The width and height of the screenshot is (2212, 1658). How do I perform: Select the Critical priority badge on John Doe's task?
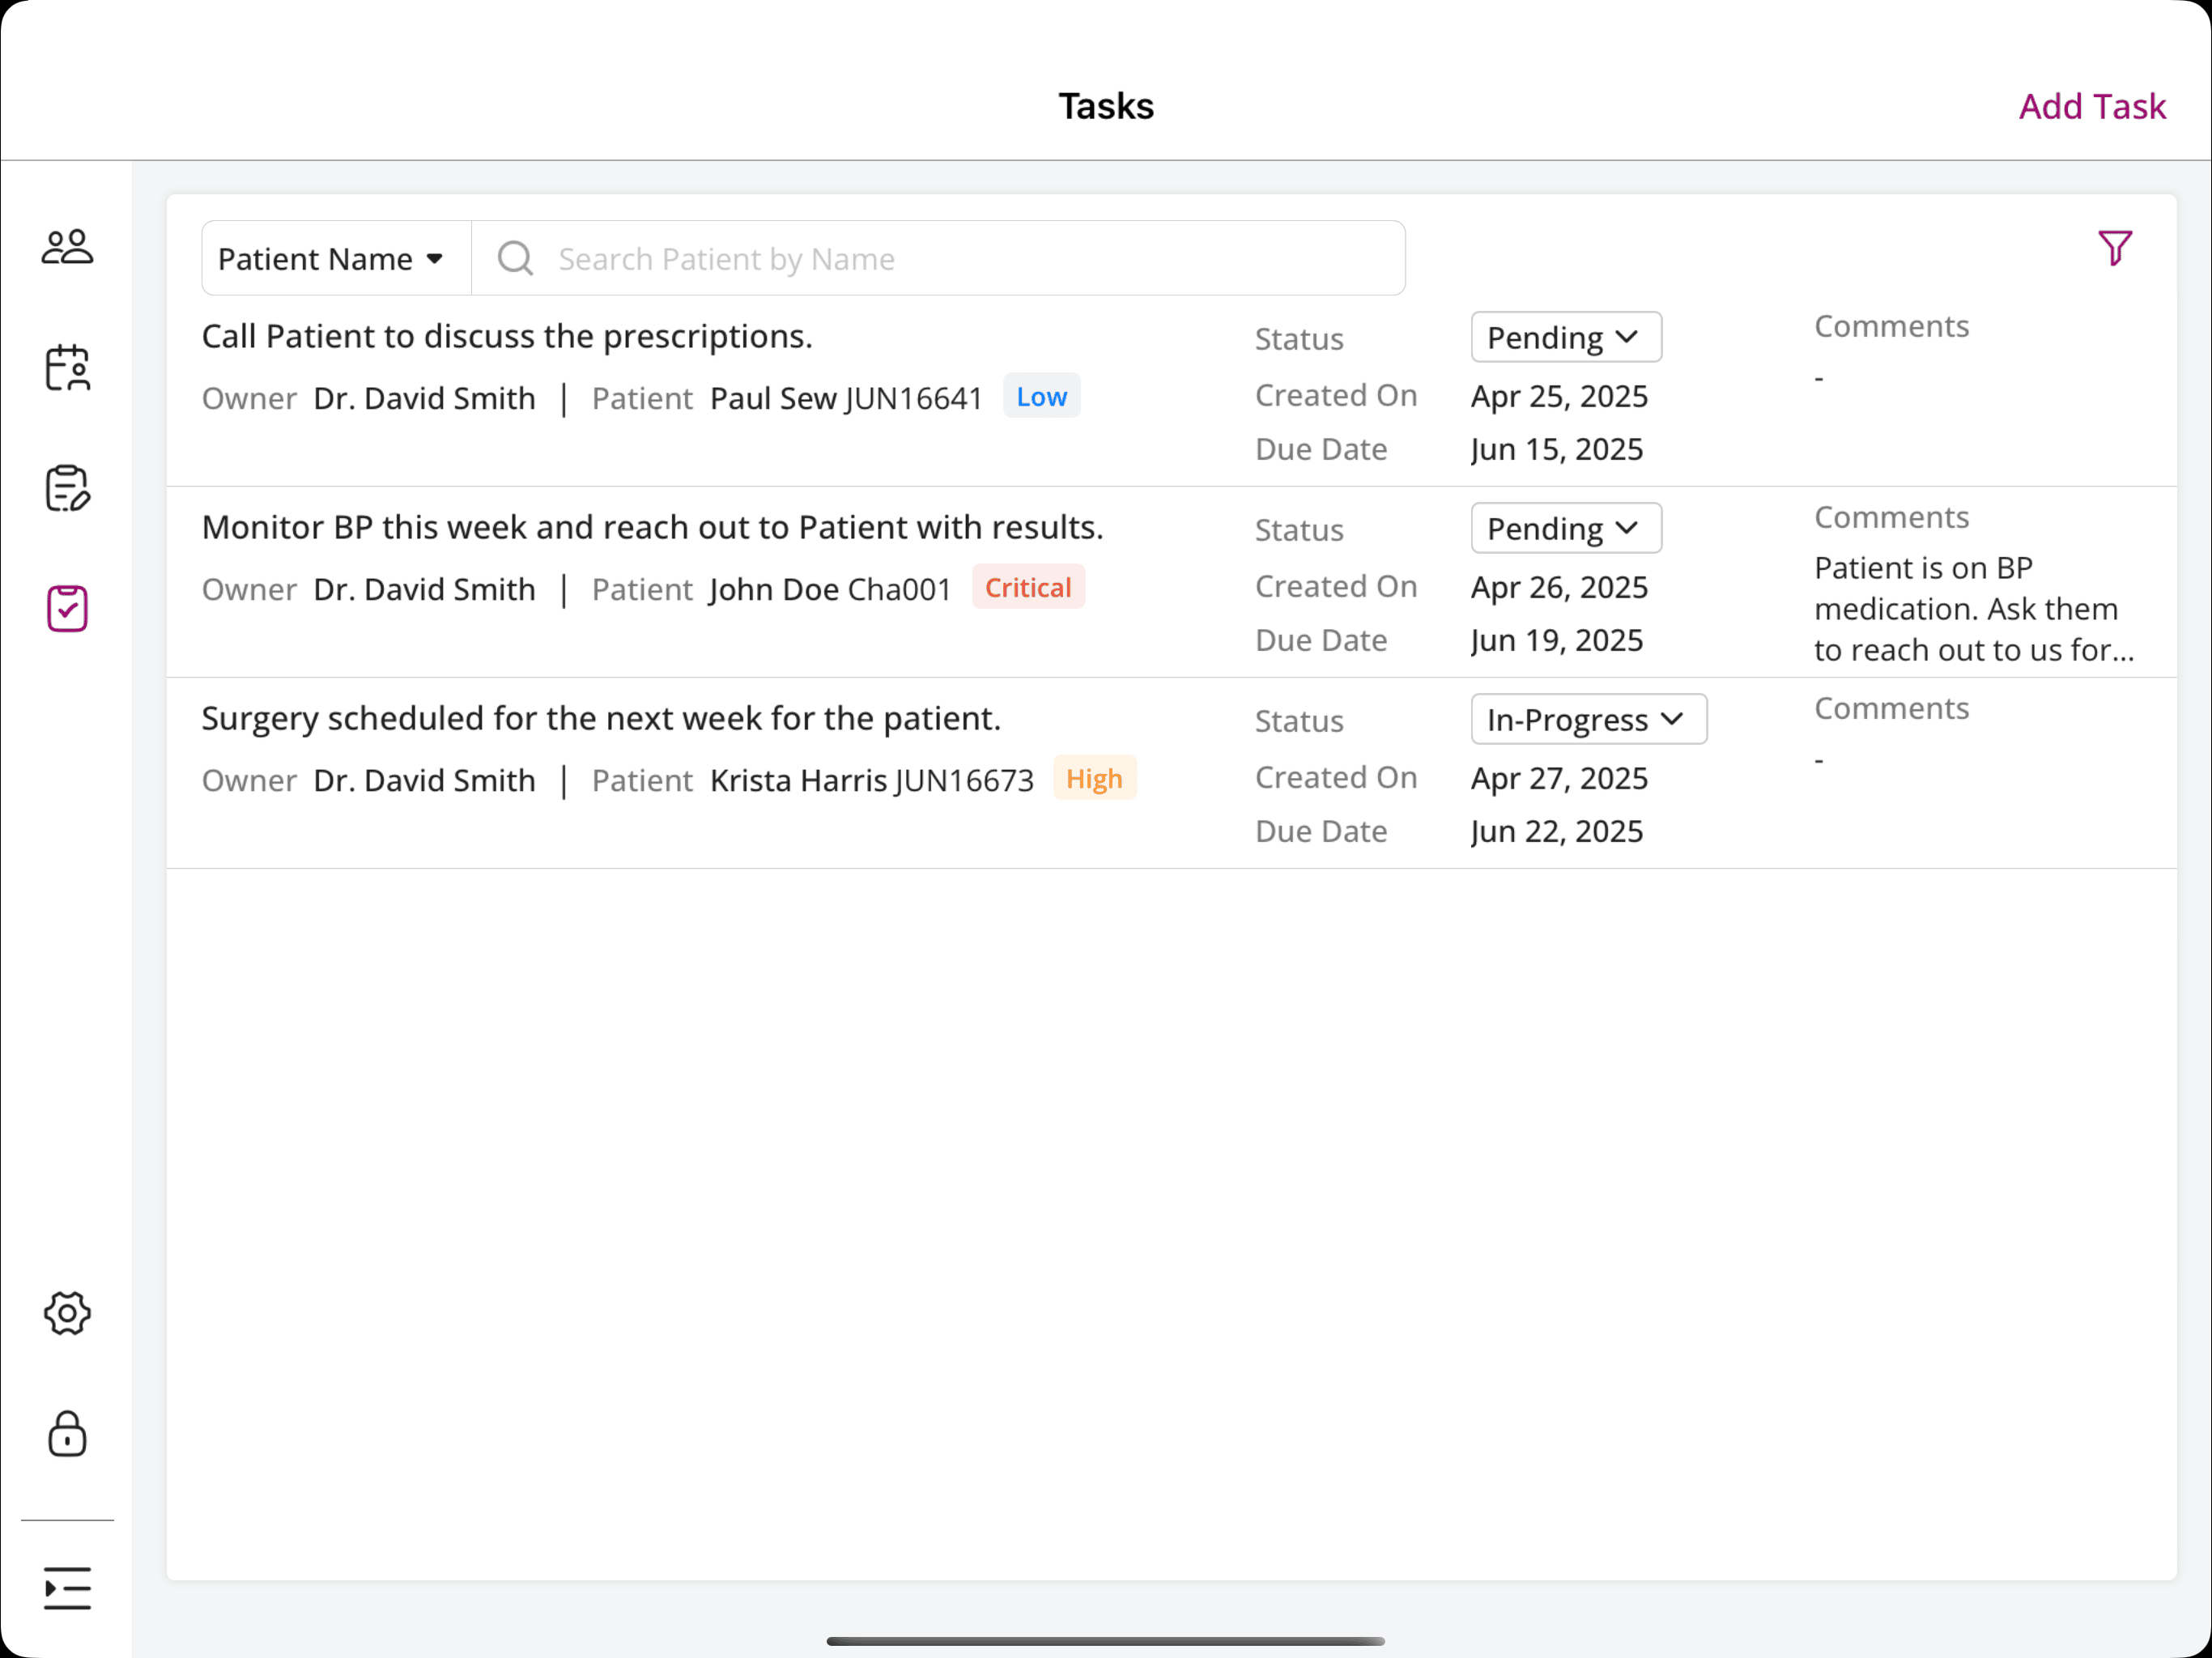tap(1028, 588)
